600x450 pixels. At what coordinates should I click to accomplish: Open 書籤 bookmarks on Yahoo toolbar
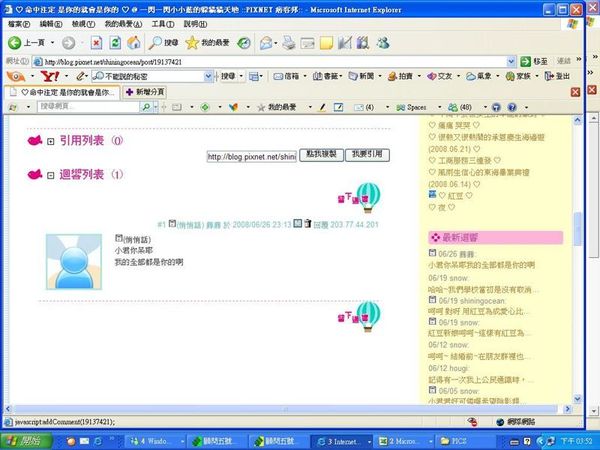(326, 76)
